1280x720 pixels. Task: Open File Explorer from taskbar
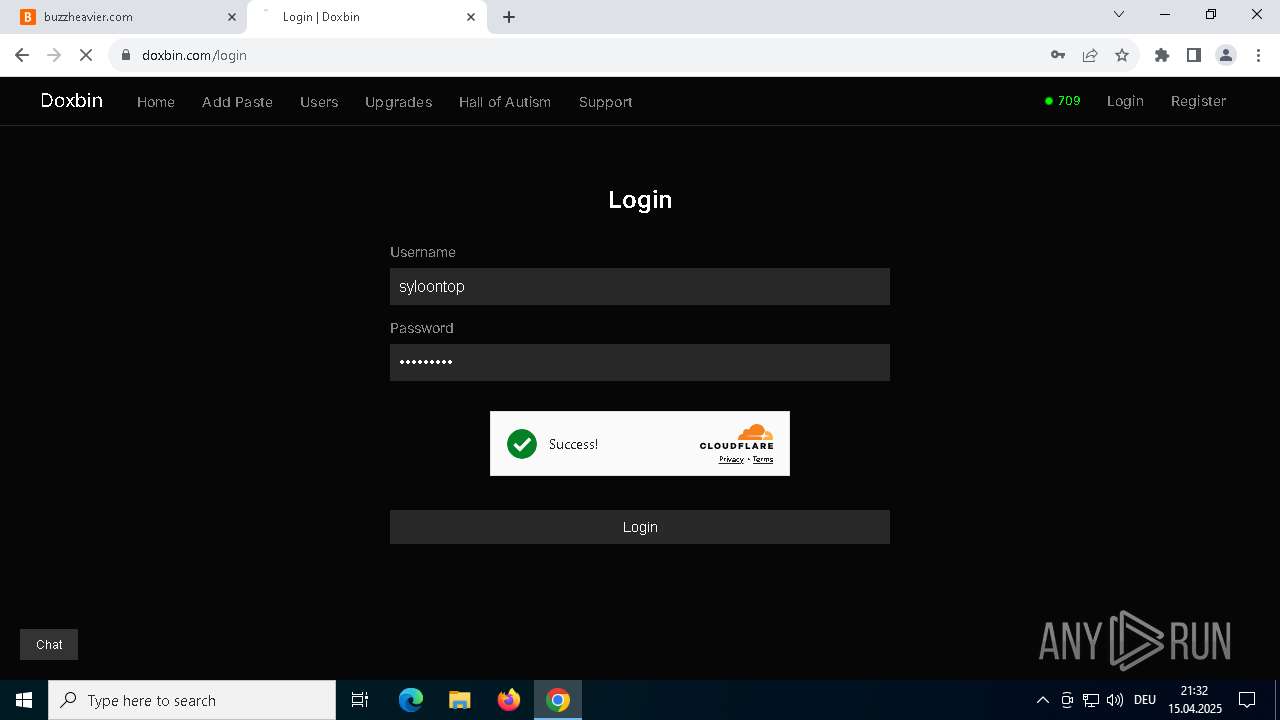click(x=460, y=700)
